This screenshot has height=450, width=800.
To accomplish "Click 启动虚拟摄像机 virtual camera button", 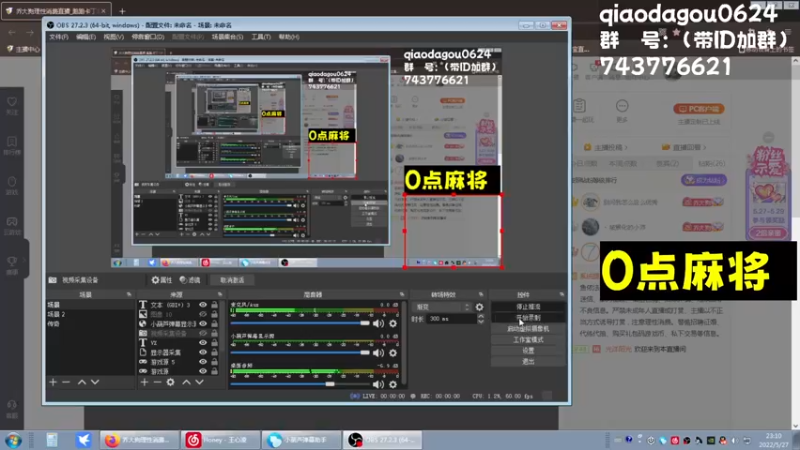I will 528,329.
